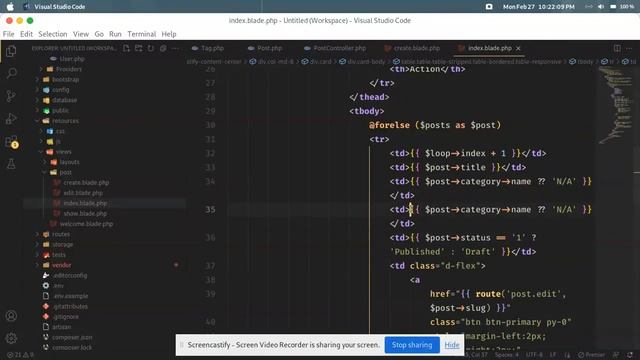Open the Explorer view in activity bar
Image resolution: width=640 pixels, height=360 pixels.
11,51
